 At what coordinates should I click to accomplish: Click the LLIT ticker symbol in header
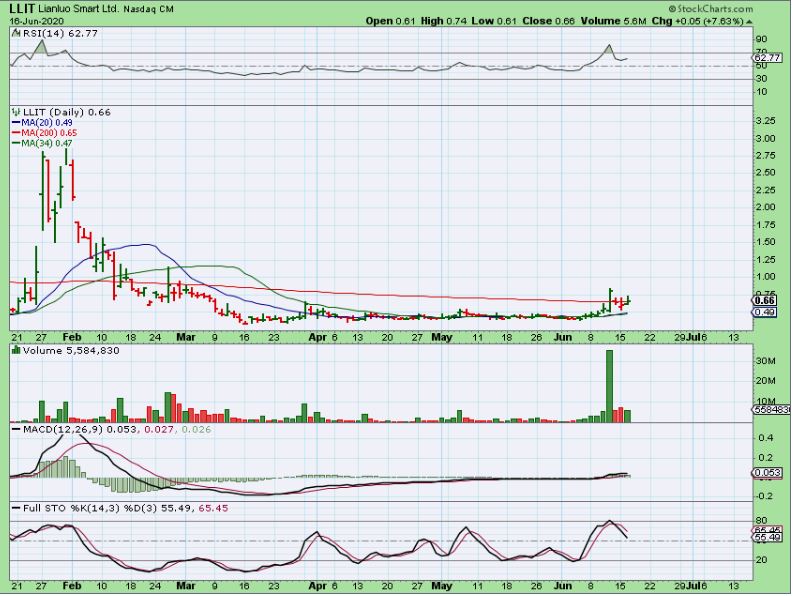click(20, 8)
